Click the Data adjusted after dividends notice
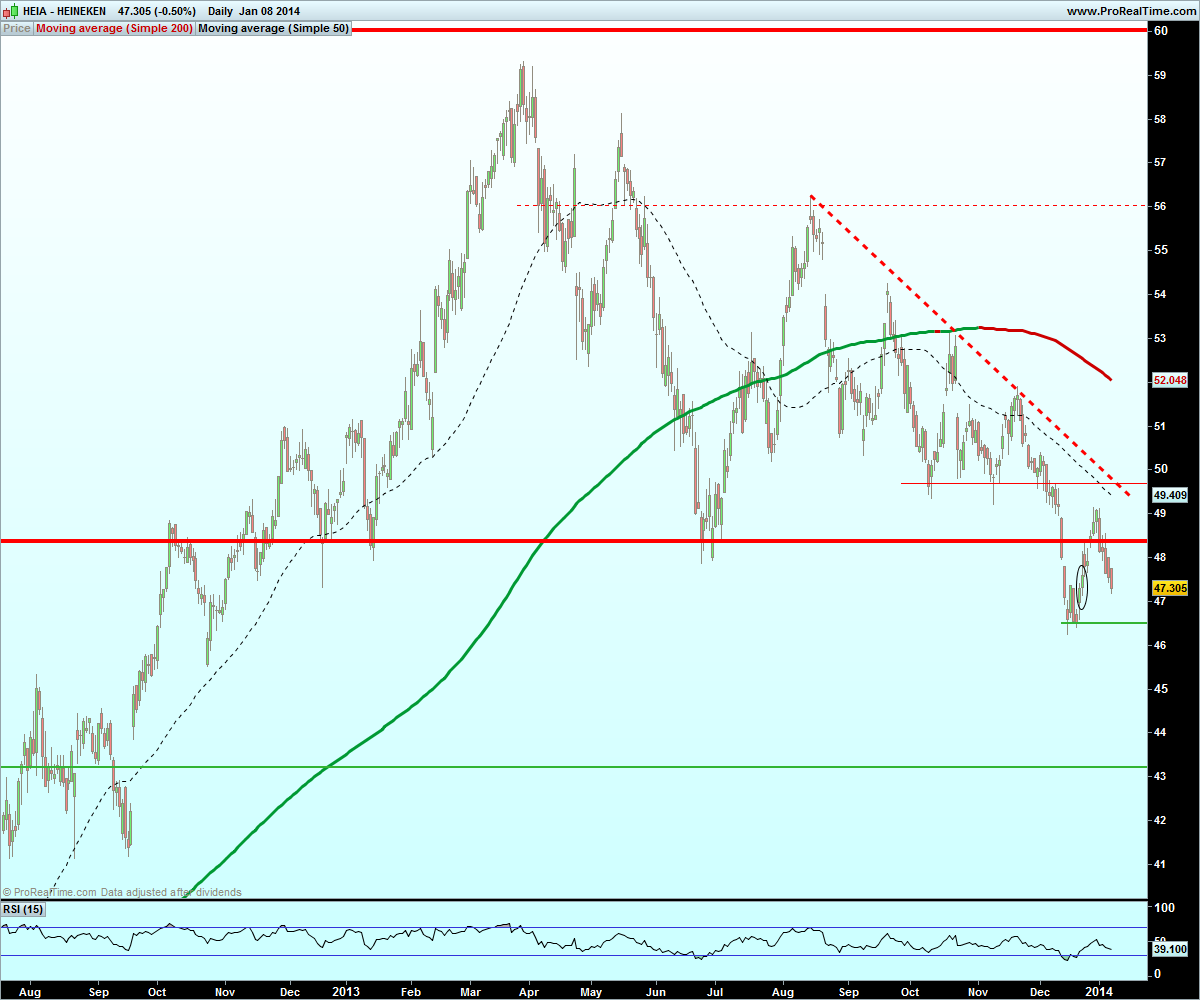Viewport: 1200px width, 1000px height. pos(170,892)
